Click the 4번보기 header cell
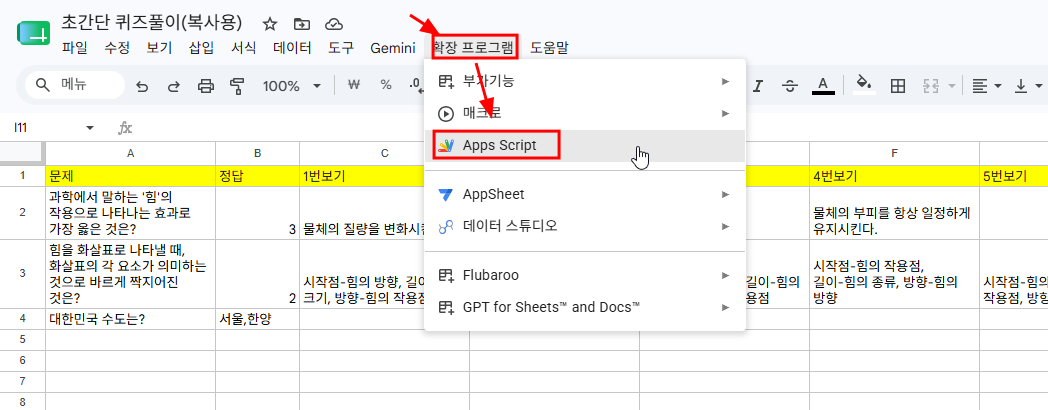This screenshot has width=1048, height=410. [894, 176]
